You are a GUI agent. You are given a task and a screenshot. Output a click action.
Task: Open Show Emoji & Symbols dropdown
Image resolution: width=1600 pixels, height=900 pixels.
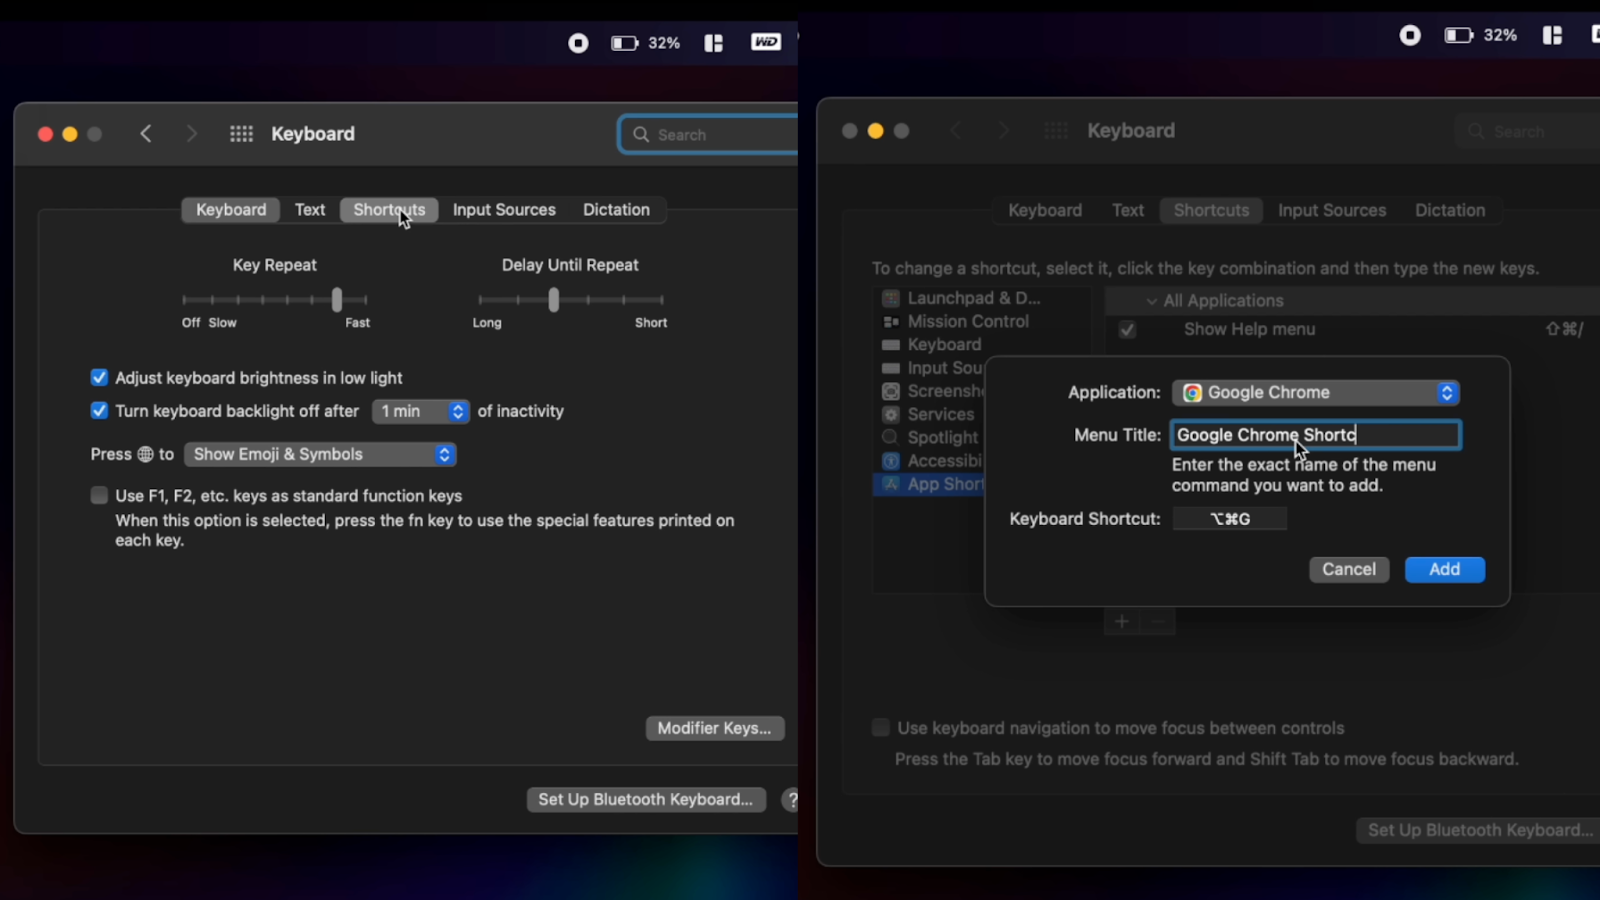pyautogui.click(x=320, y=454)
